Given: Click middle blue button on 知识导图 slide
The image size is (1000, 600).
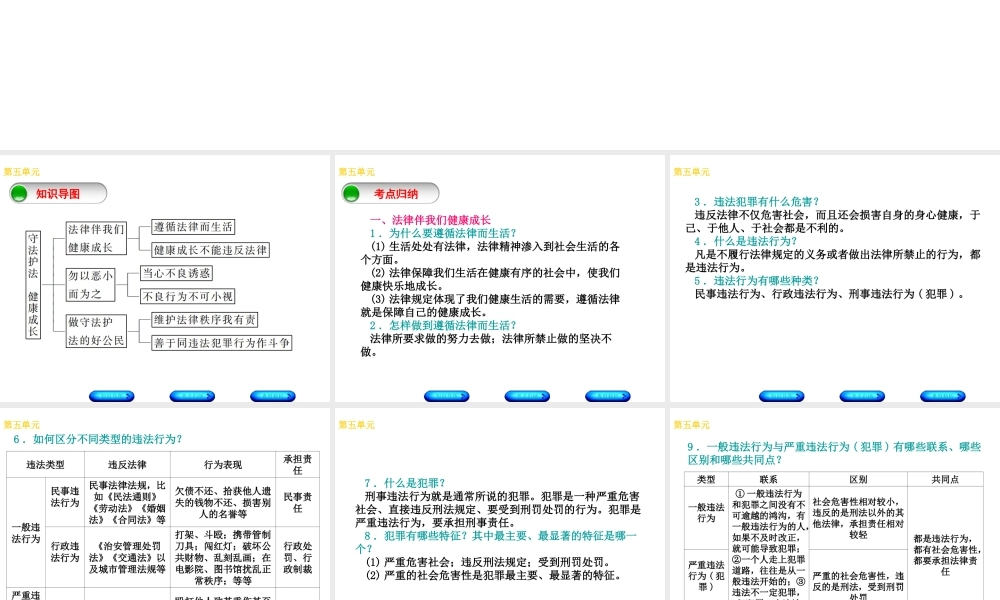Looking at the screenshot, I should click(x=192, y=396).
